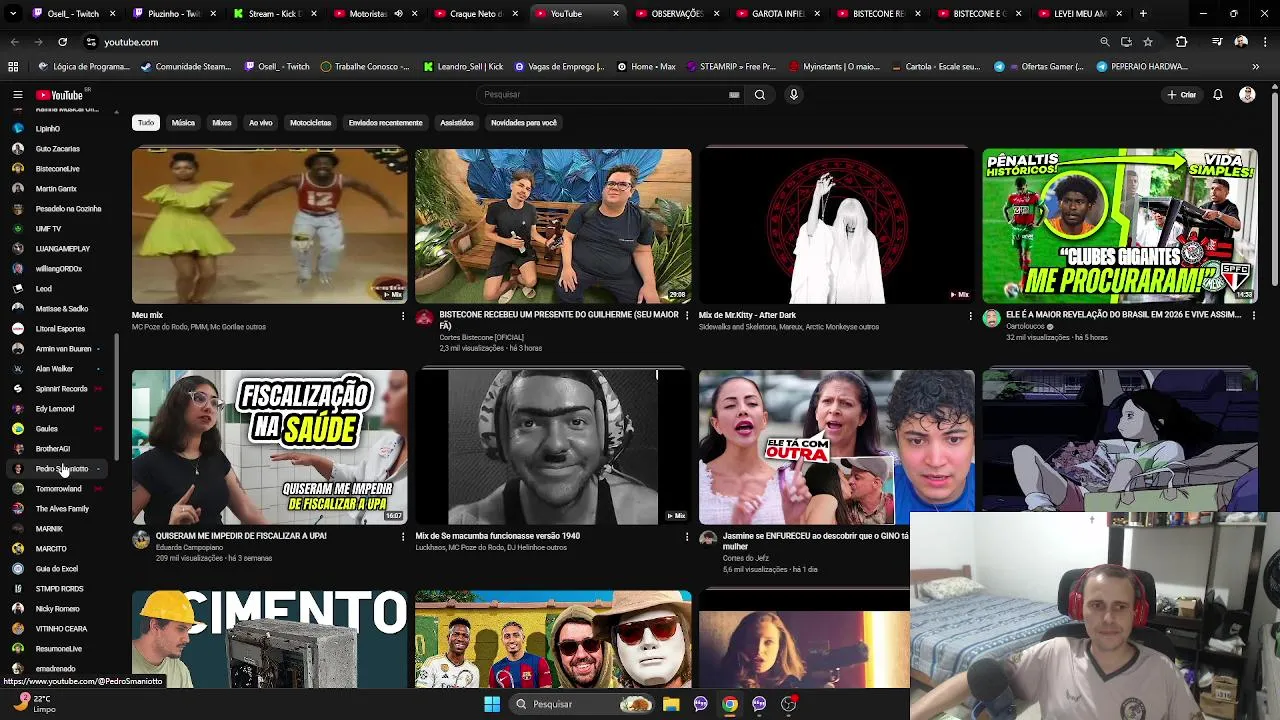Open Windows Start menu

click(491, 704)
